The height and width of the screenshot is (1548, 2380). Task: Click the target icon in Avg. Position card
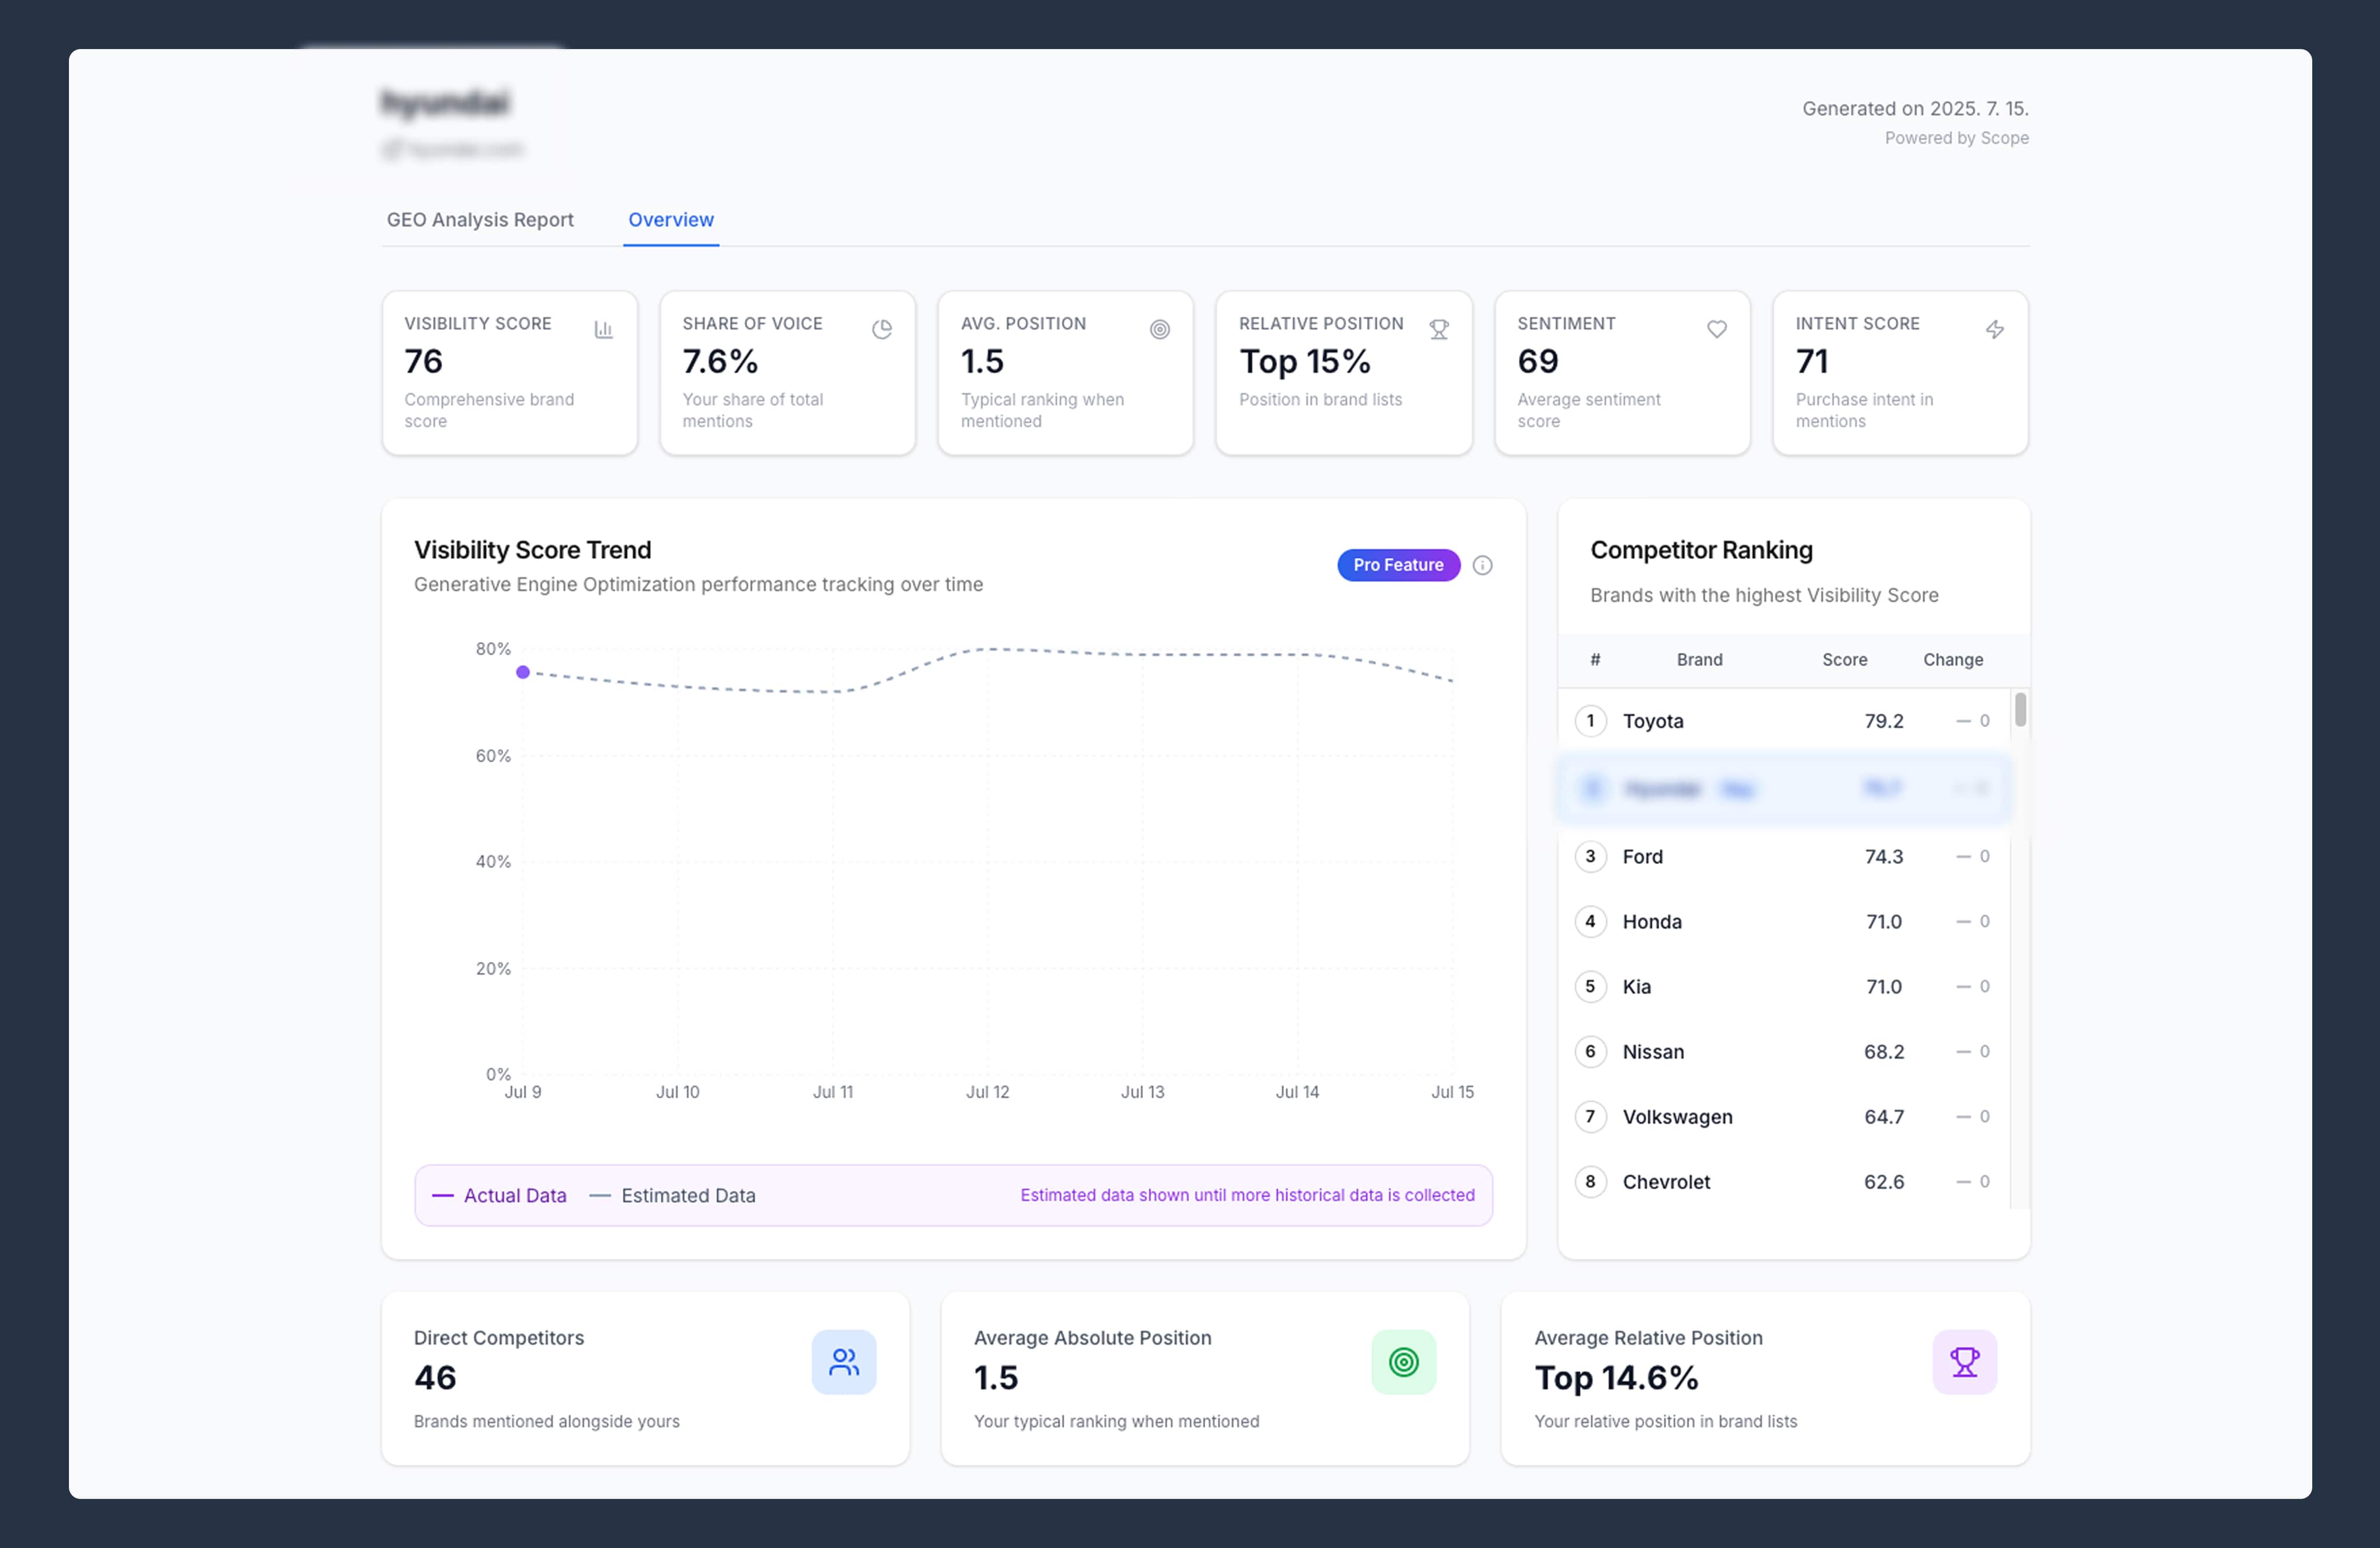[x=1159, y=329]
